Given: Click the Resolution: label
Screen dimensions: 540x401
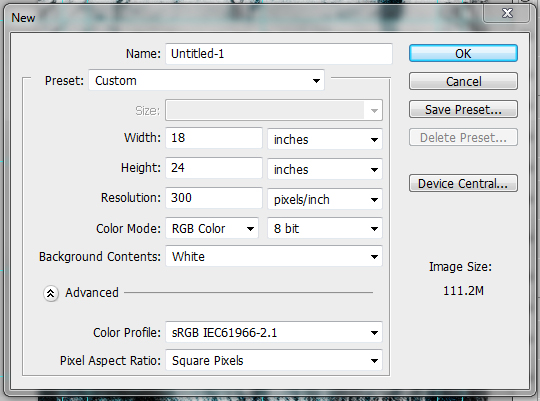Looking at the screenshot, I should coord(131,198).
